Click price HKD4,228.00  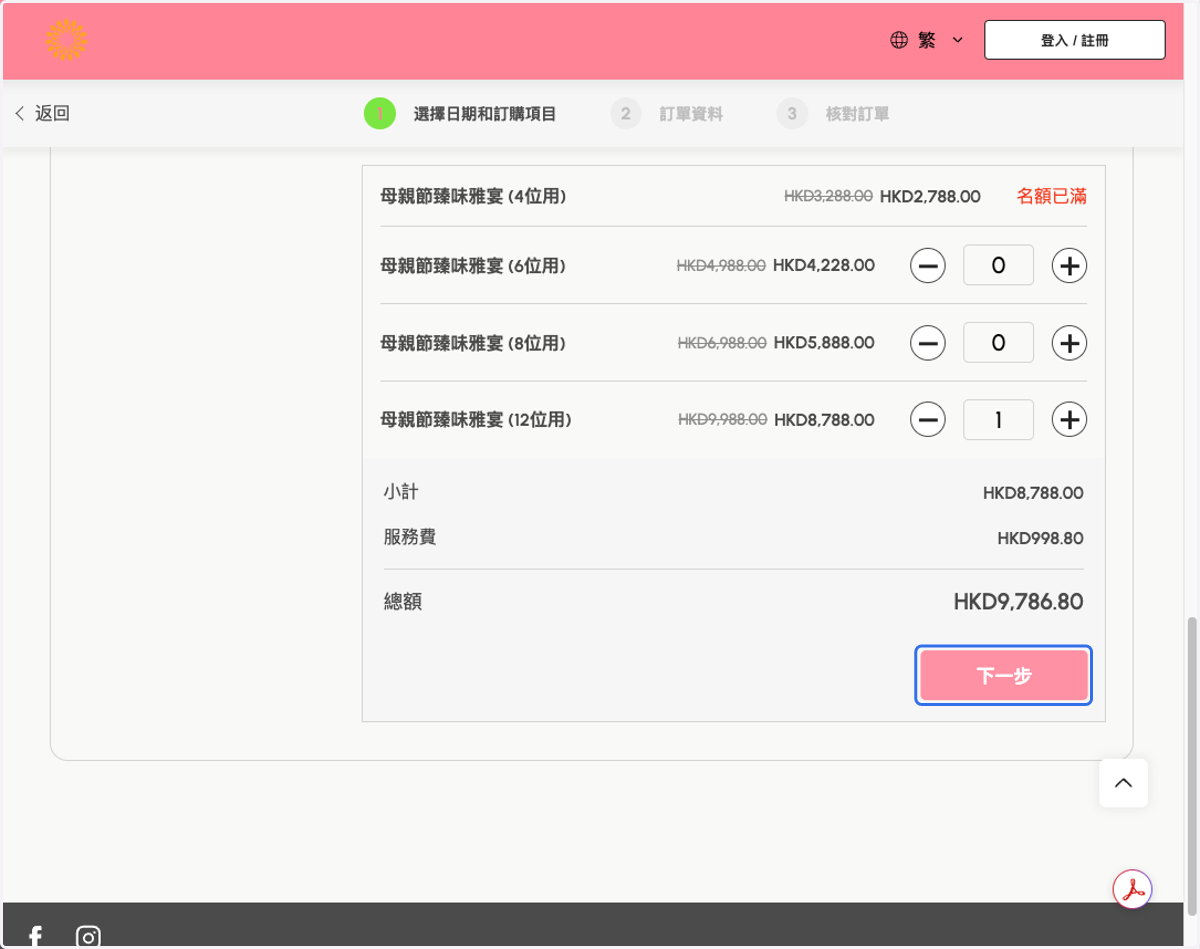click(x=824, y=266)
